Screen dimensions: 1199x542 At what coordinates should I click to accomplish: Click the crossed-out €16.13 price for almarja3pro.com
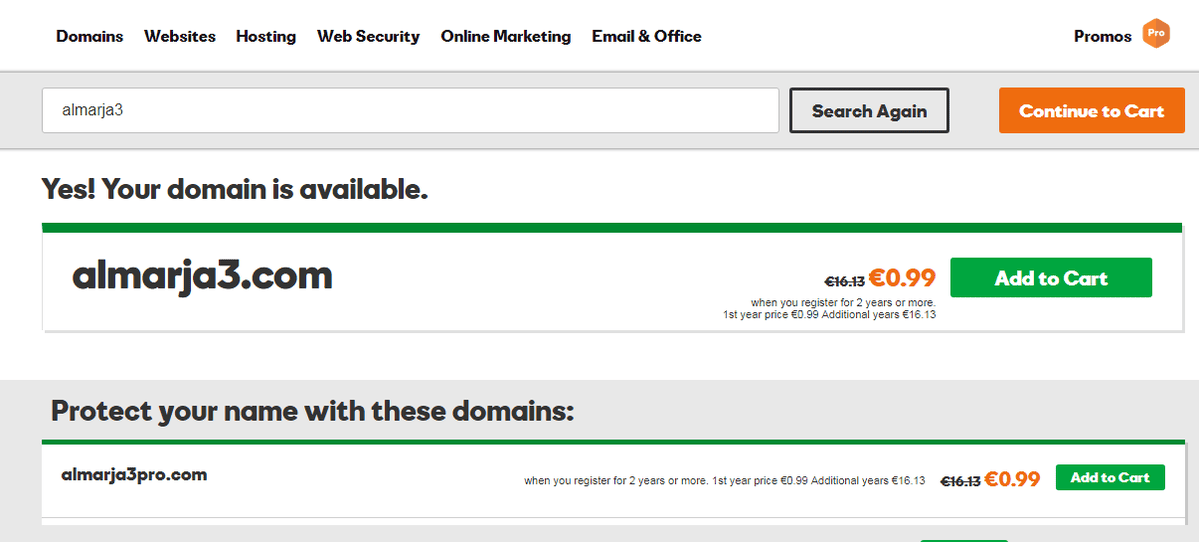click(960, 481)
